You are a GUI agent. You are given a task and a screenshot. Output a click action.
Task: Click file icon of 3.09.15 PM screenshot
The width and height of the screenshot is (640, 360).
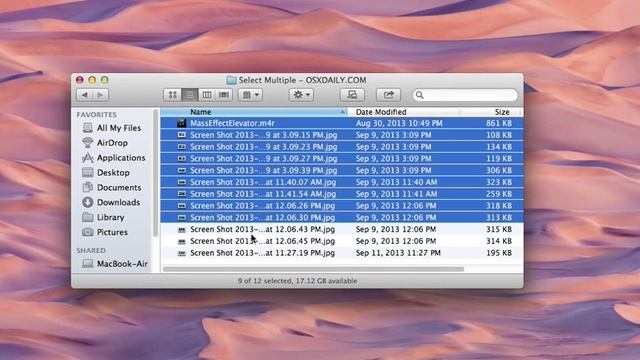point(182,135)
